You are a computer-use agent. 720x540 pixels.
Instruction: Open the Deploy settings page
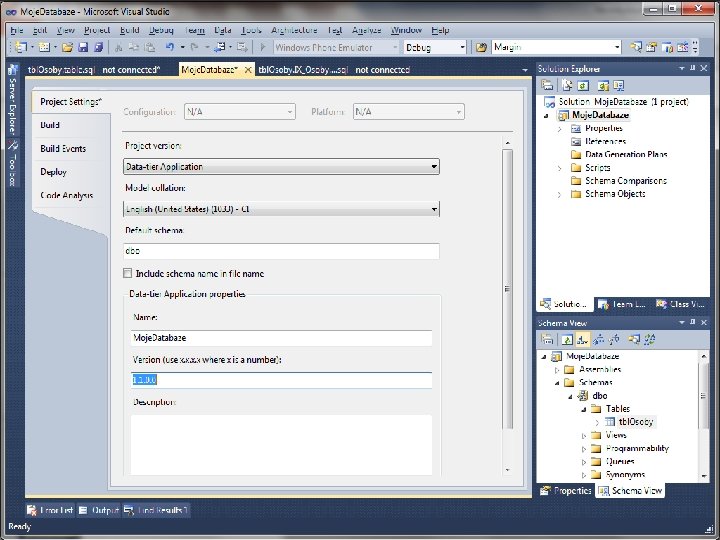(53, 172)
